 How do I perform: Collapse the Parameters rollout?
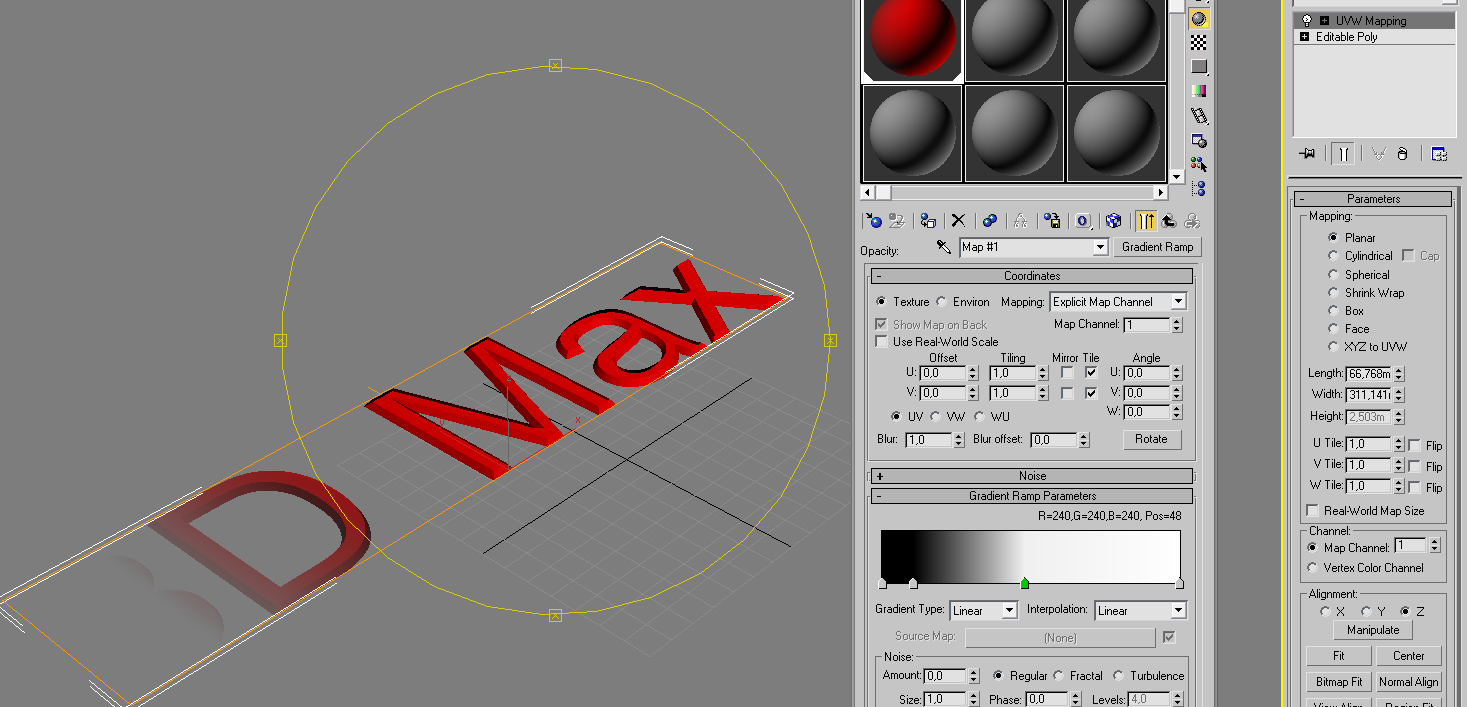pyautogui.click(x=1372, y=199)
